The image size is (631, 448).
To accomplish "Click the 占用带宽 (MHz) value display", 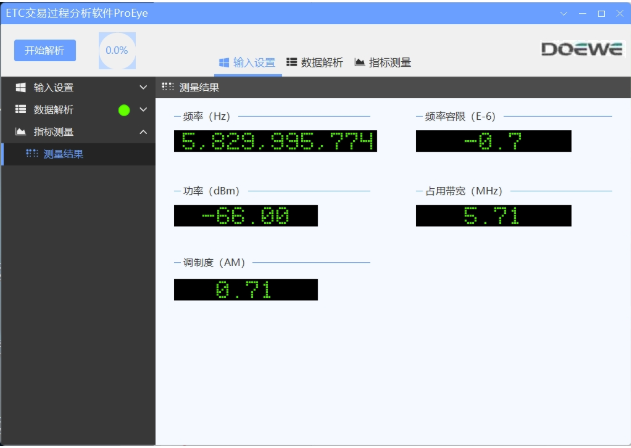I will pos(493,216).
